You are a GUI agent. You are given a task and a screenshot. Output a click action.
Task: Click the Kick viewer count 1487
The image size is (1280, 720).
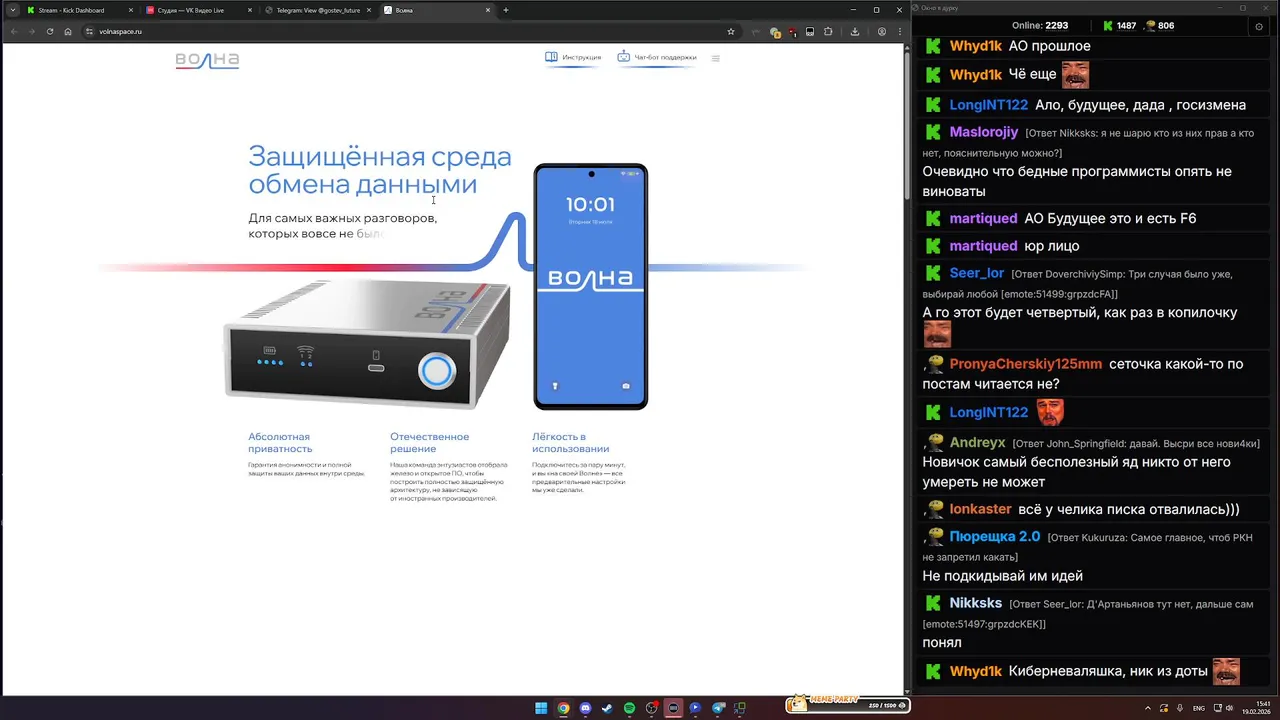pyautogui.click(x=1118, y=26)
